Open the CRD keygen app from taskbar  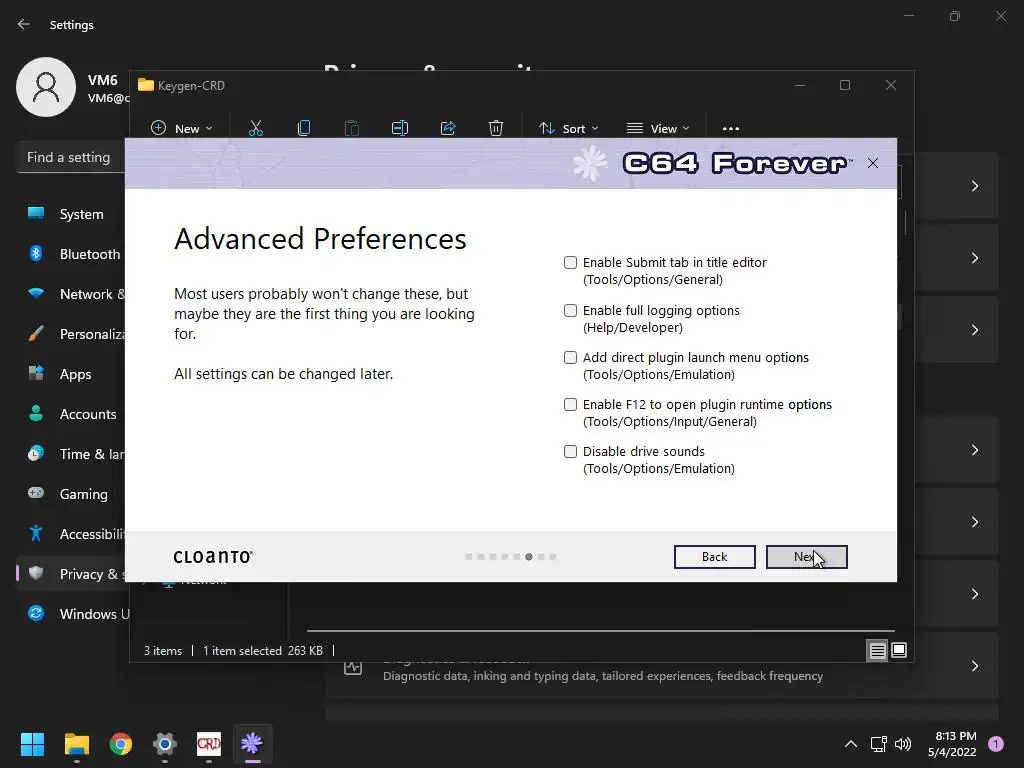[209, 744]
